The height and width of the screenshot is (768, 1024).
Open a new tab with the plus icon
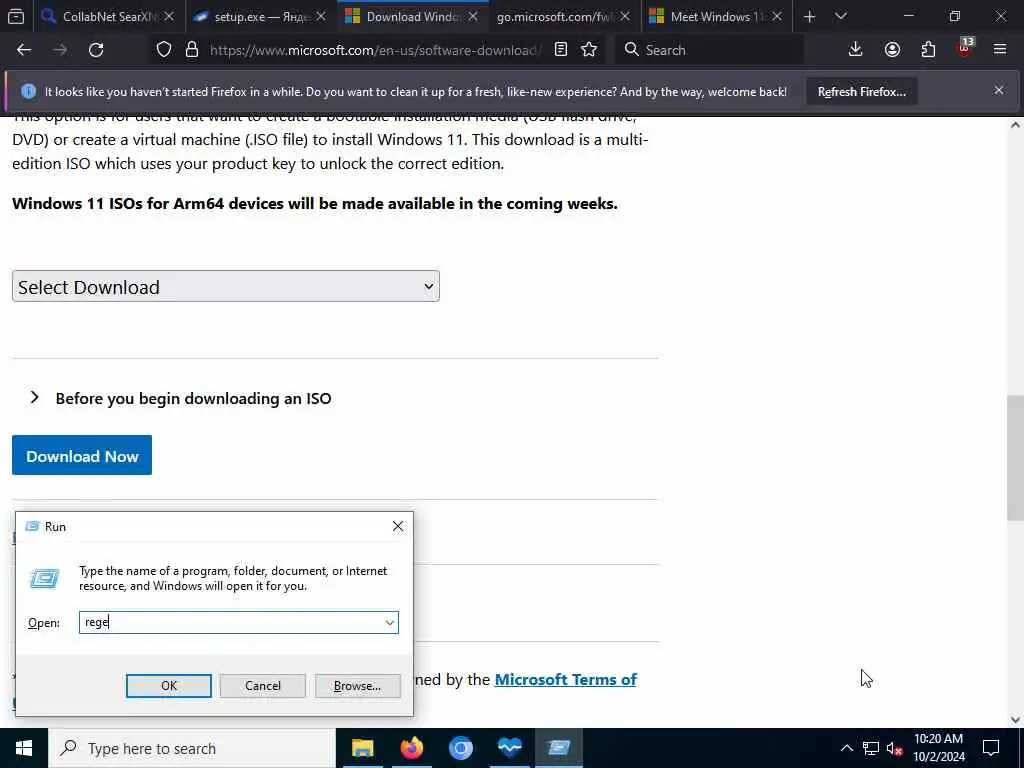[809, 16]
